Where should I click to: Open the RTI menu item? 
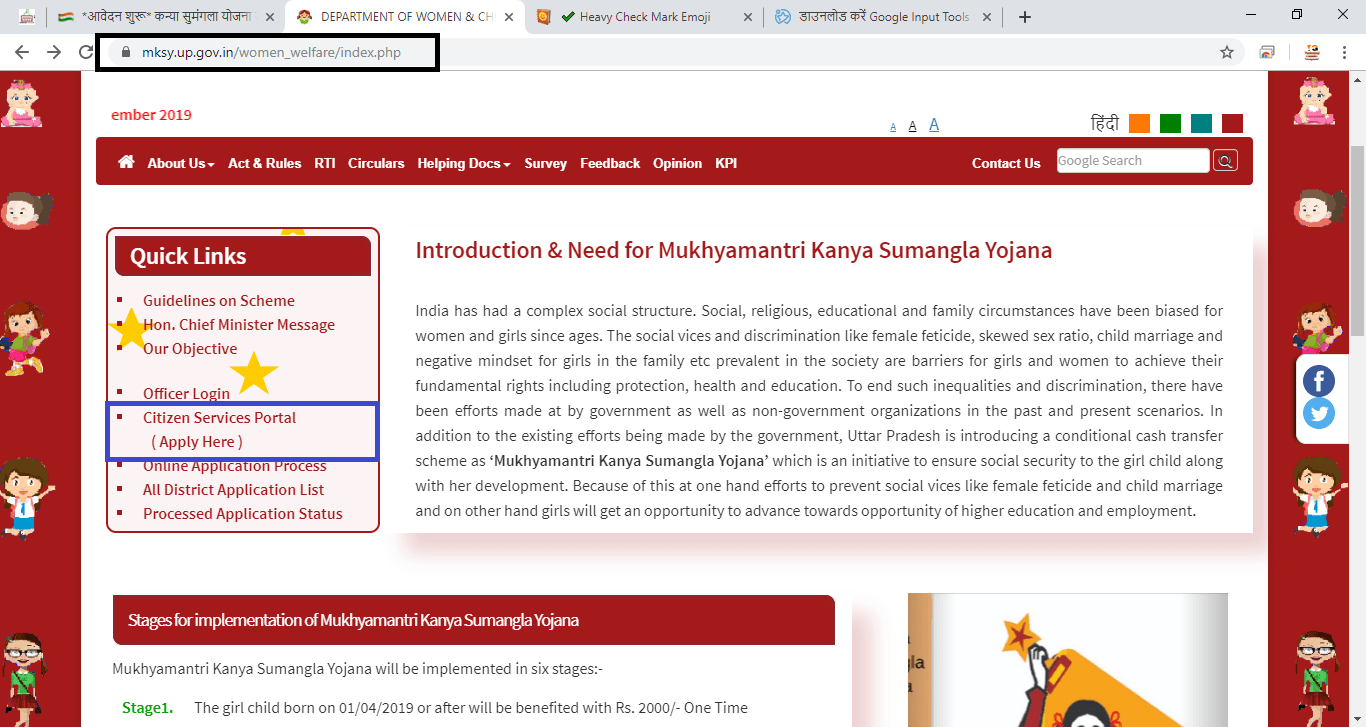(324, 163)
